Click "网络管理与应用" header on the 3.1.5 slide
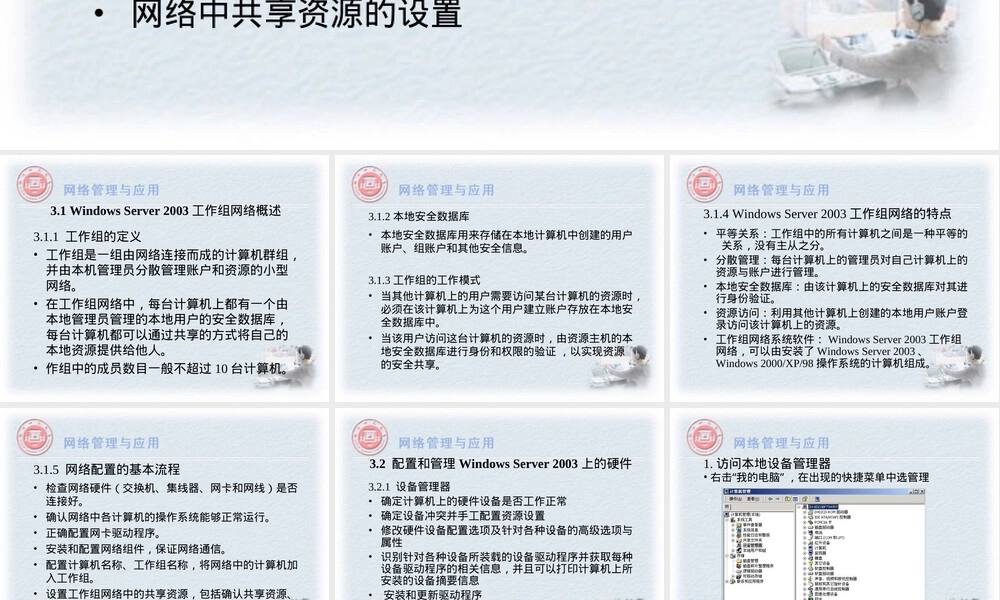Image resolution: width=1000 pixels, height=600 pixels. pos(111,443)
